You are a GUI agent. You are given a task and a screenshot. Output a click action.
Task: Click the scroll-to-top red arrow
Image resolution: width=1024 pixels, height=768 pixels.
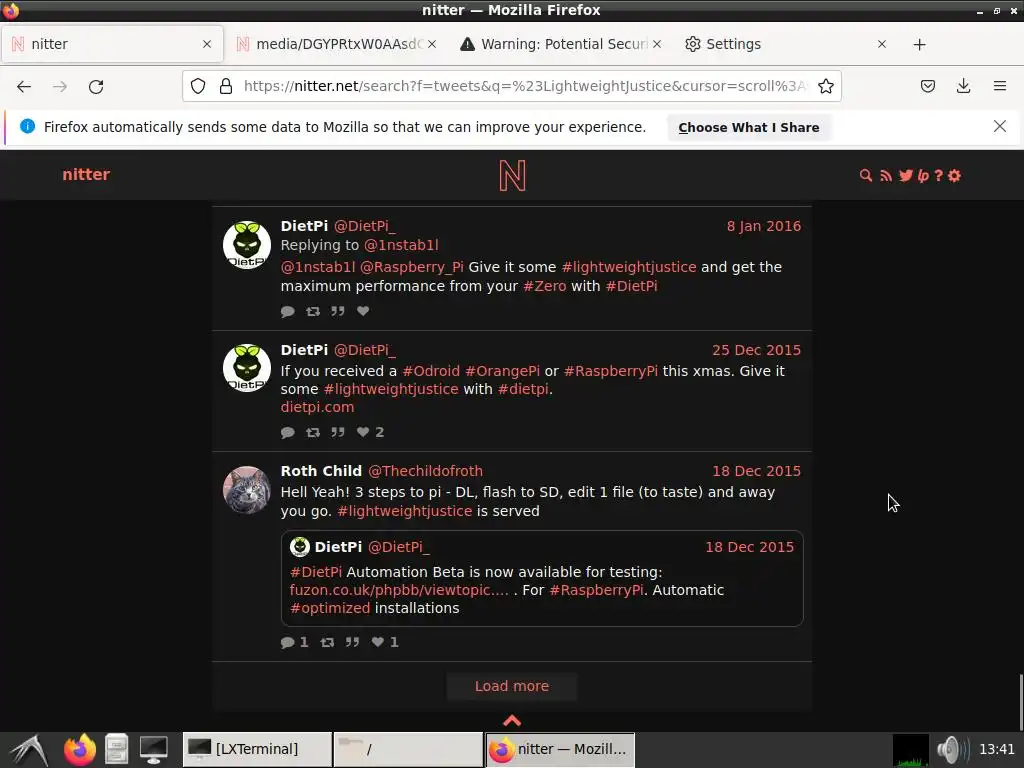tap(512, 721)
